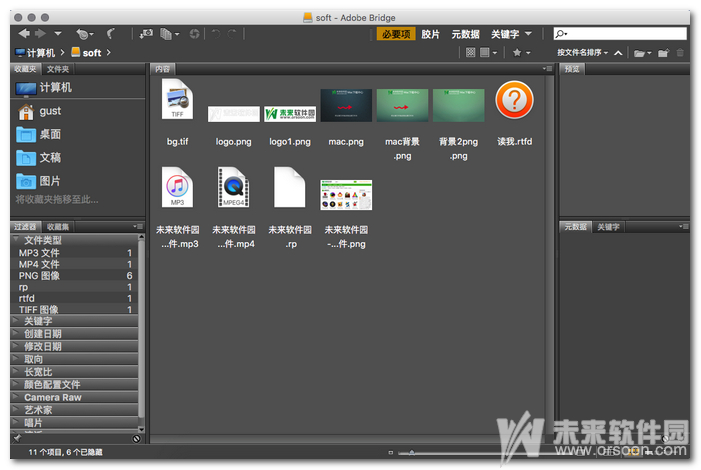Toggle ascending sort order arrow

[618, 53]
